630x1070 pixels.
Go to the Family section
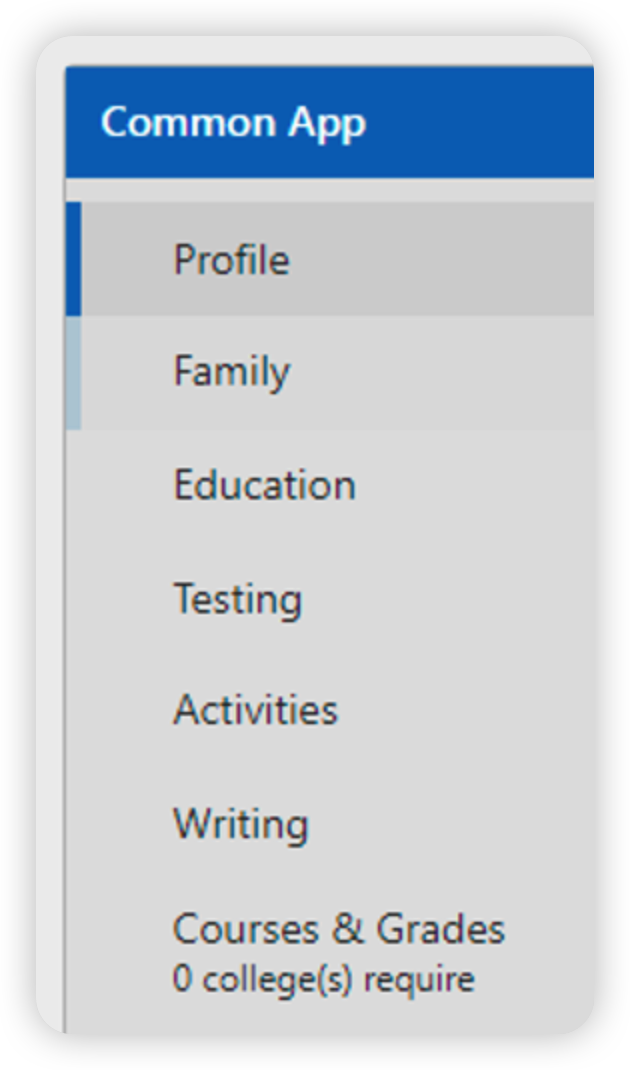(x=231, y=372)
